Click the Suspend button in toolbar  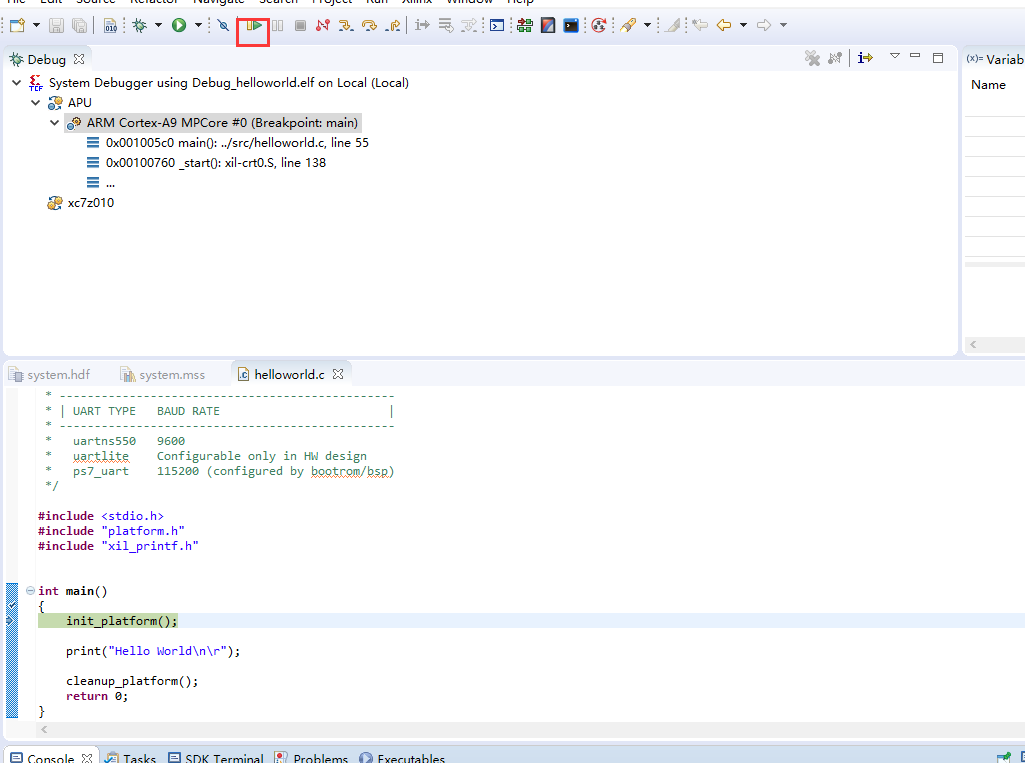coord(278,25)
